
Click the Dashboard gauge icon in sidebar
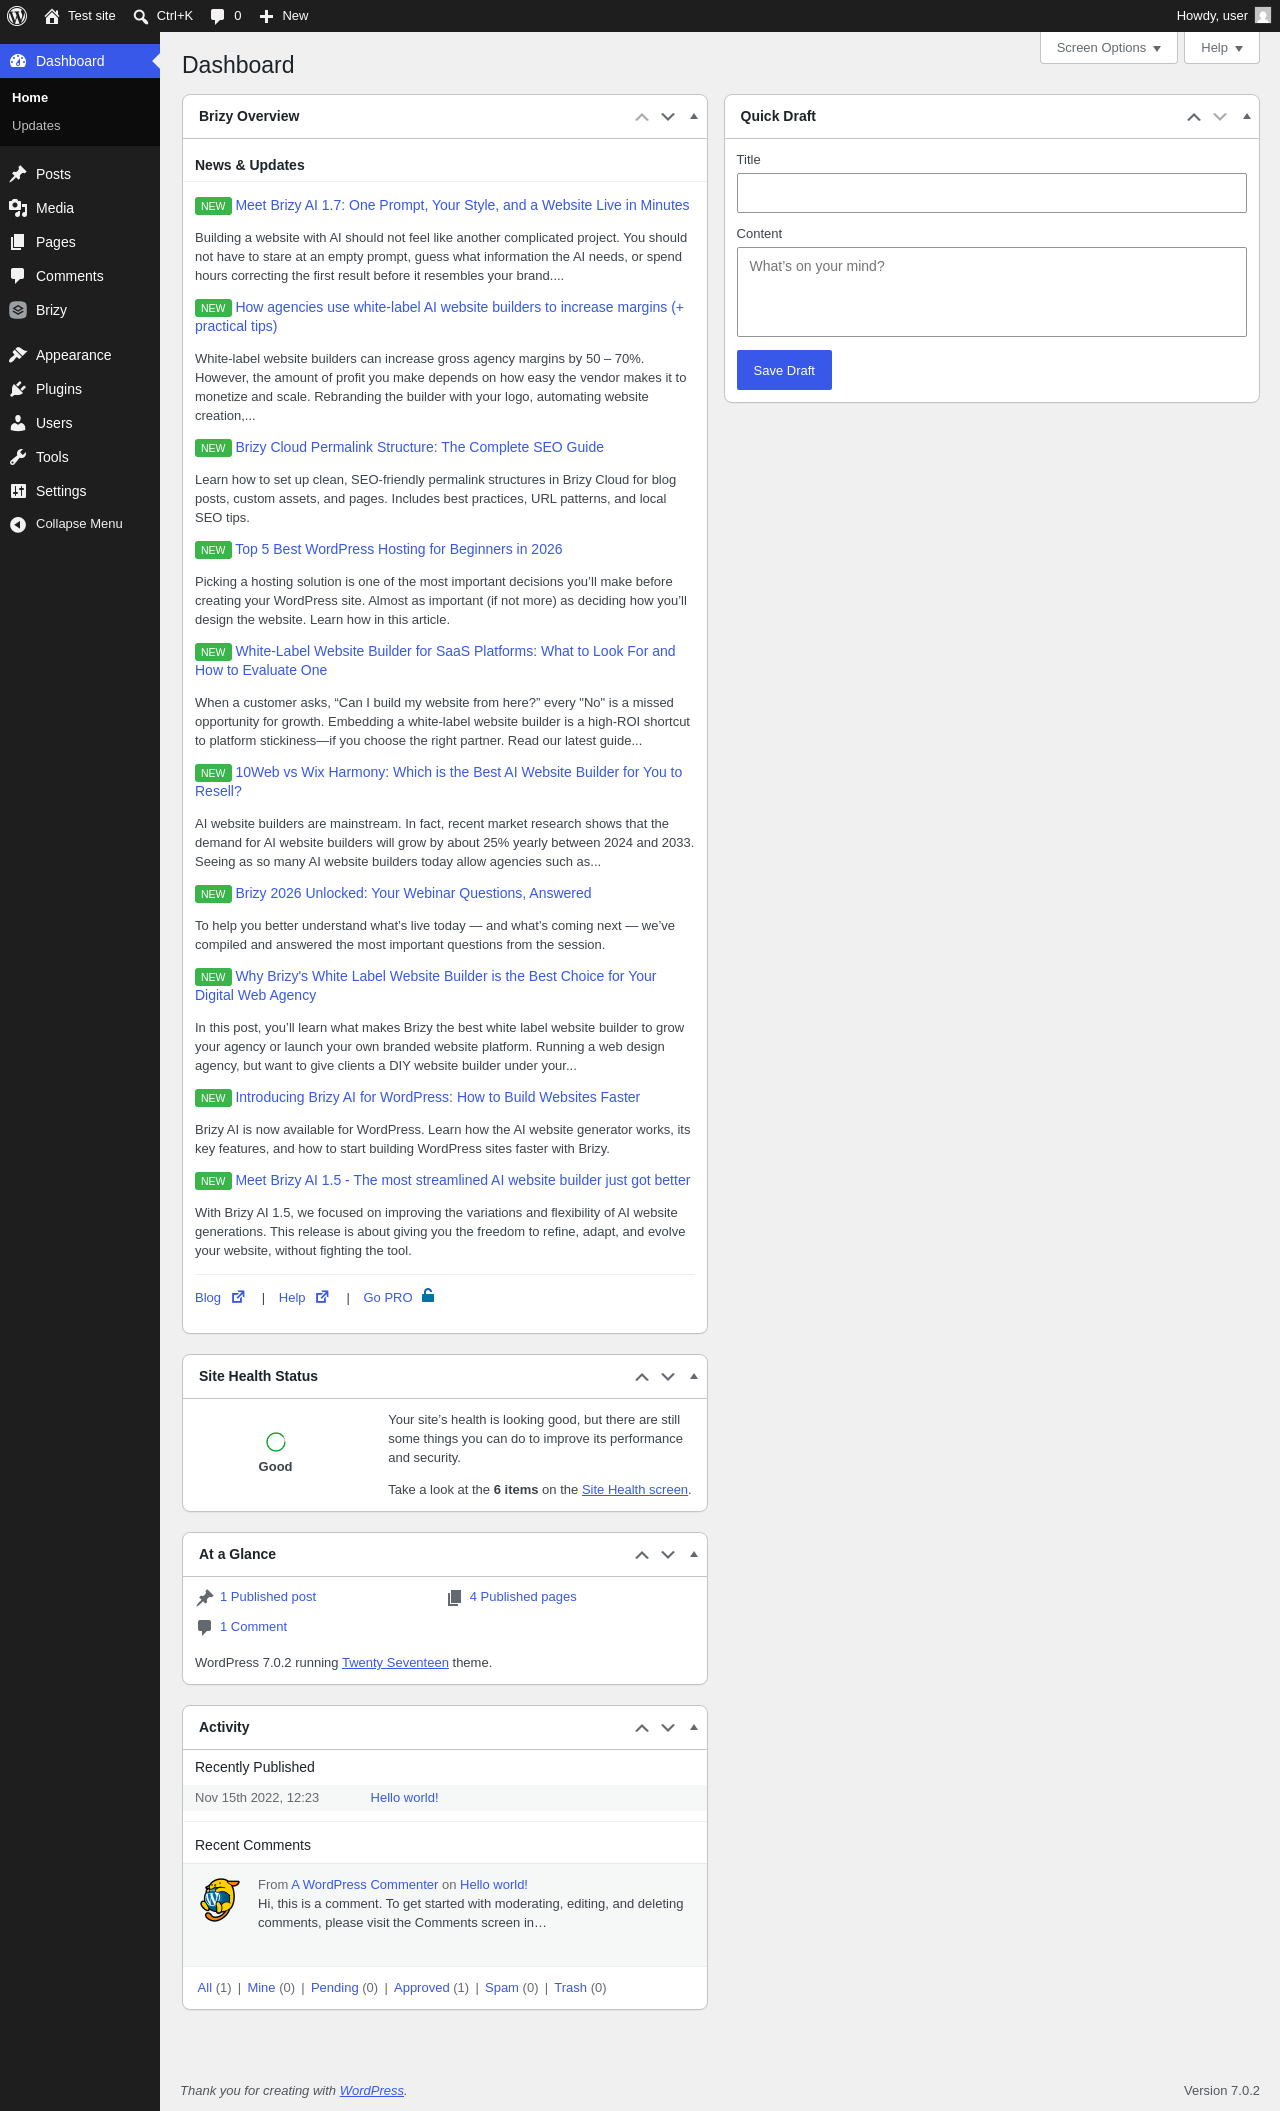click(18, 61)
